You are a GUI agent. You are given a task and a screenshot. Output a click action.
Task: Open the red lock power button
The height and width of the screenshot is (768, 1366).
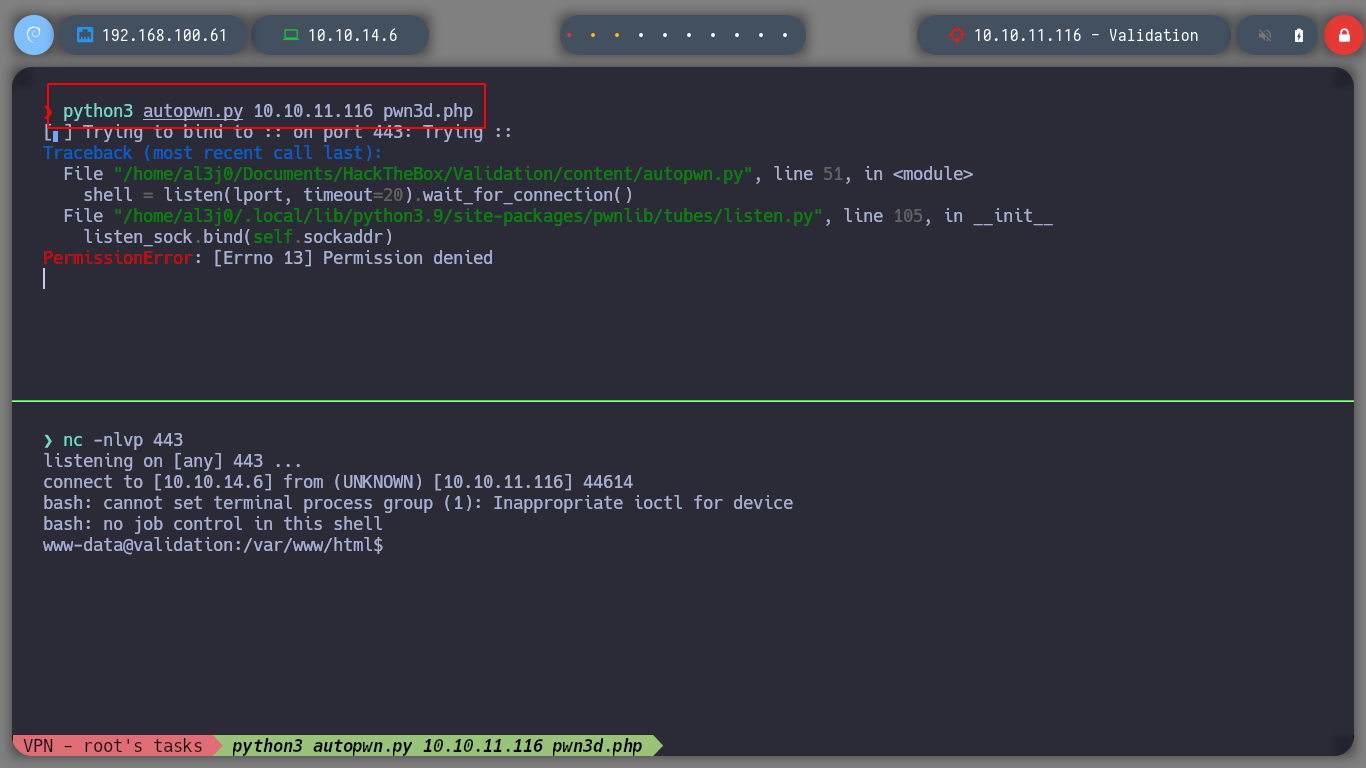(1343, 35)
